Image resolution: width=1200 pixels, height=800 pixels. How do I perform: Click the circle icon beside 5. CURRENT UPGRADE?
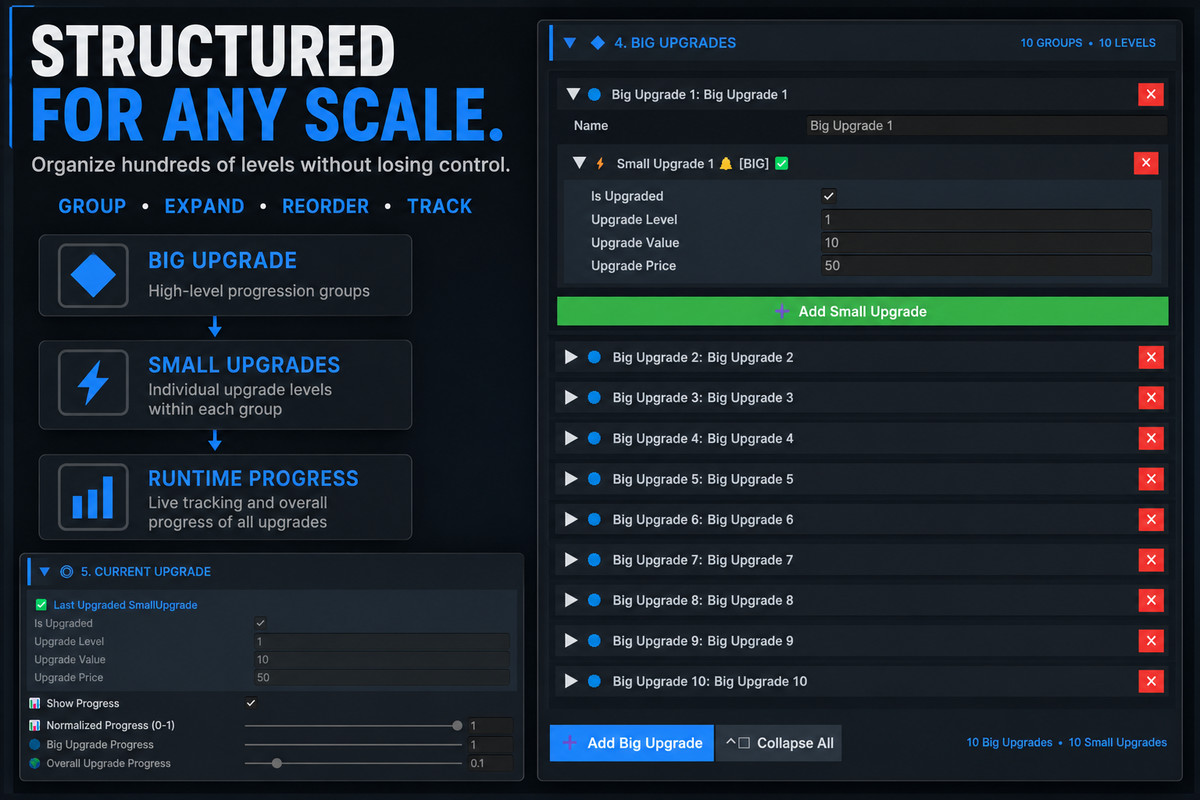tap(67, 572)
